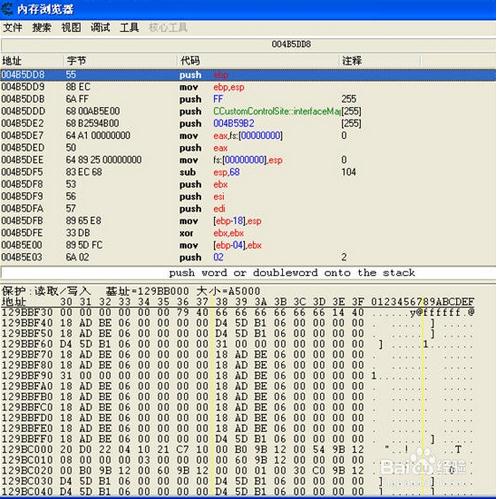Click hex dump row 129BC020
This screenshot has height=499, width=497.
click(238, 471)
